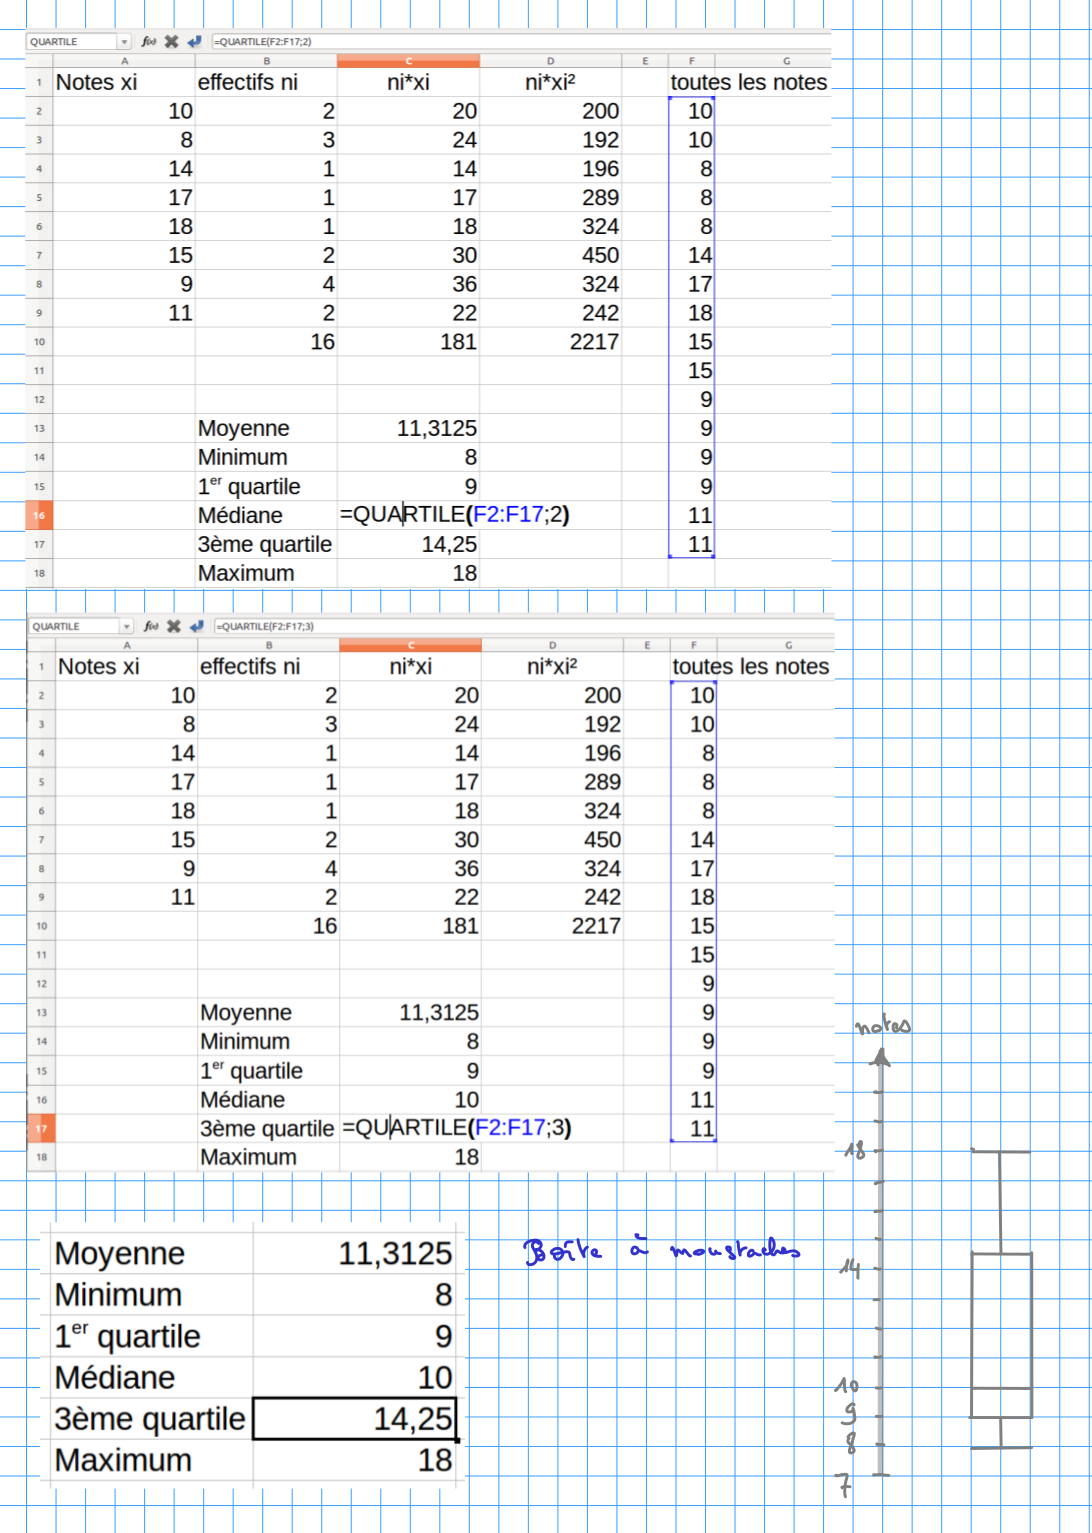Viewport: 1092px width, 1533px height.
Task: Select the orange highlighted row header 17
Action: 41,1128
